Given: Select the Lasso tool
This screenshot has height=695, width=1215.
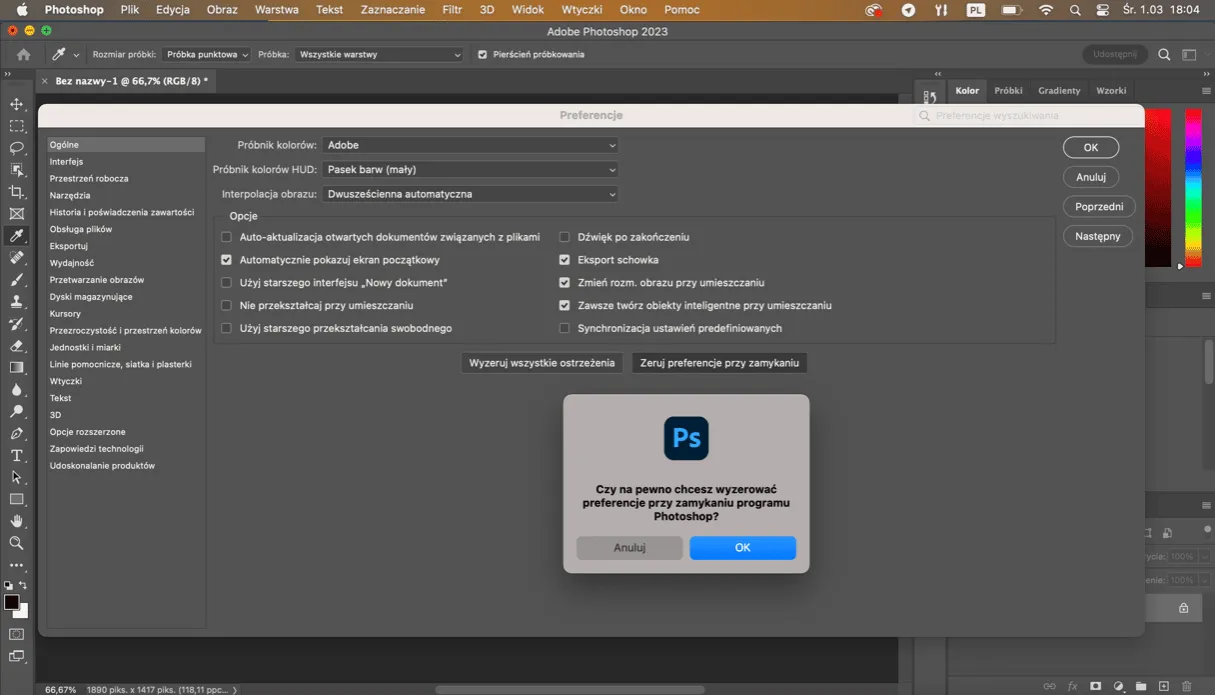Looking at the screenshot, I should point(15,148).
